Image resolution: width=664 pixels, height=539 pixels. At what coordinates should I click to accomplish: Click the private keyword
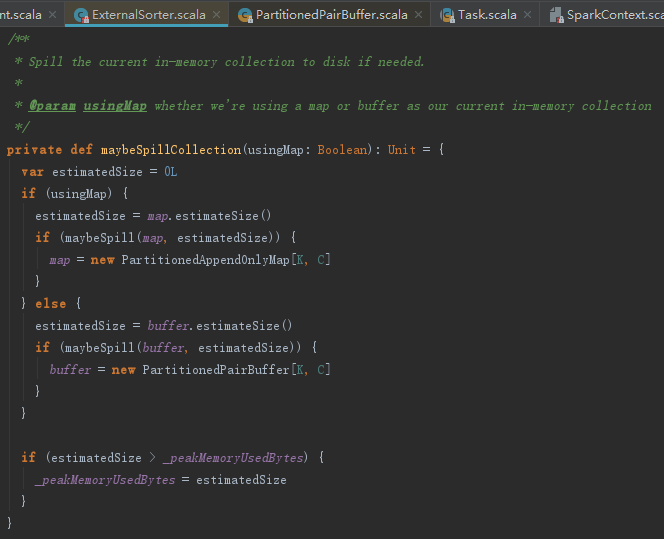coord(34,150)
